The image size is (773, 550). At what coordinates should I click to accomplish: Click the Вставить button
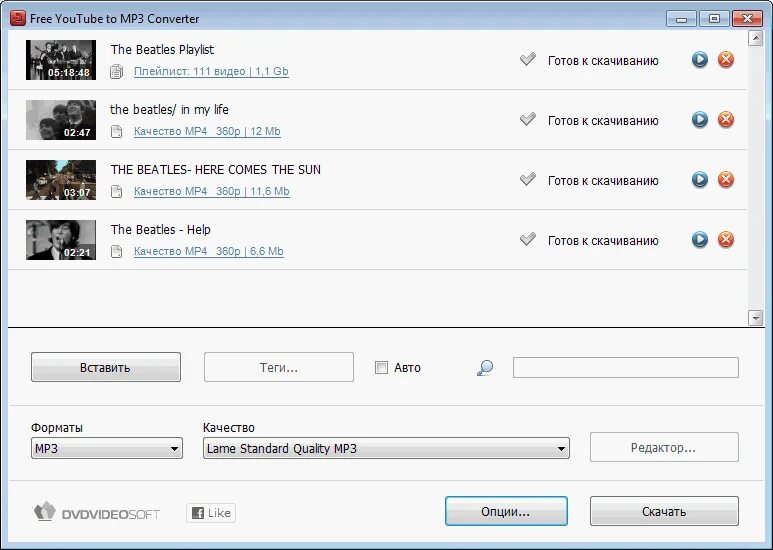tap(106, 367)
